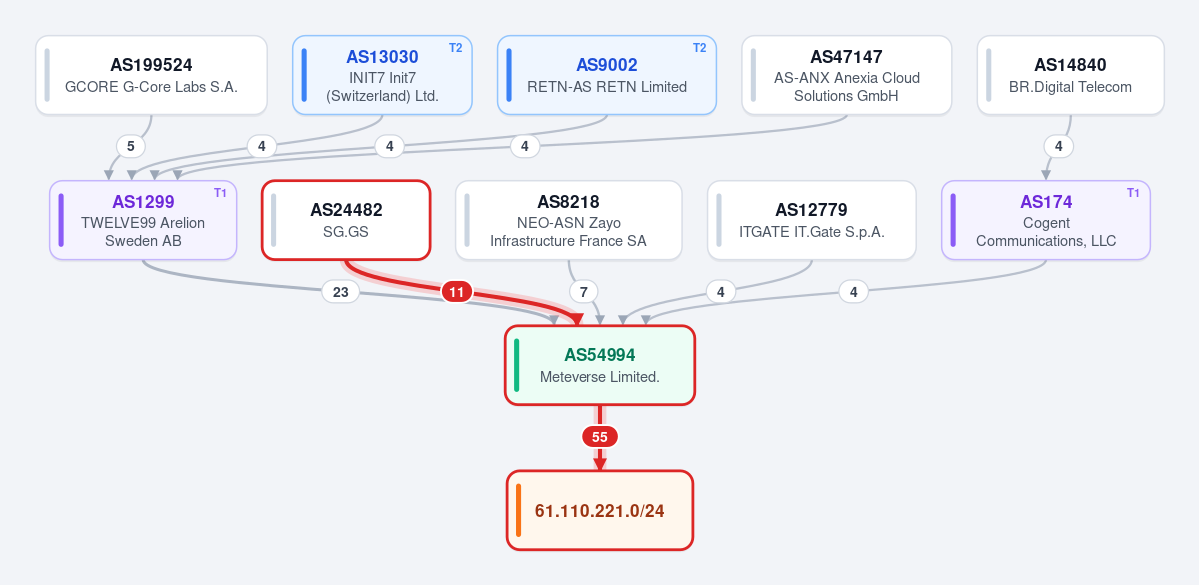Viewport: 1199px width, 585px height.
Task: Click the T1 tag on AS174
Action: [1133, 193]
